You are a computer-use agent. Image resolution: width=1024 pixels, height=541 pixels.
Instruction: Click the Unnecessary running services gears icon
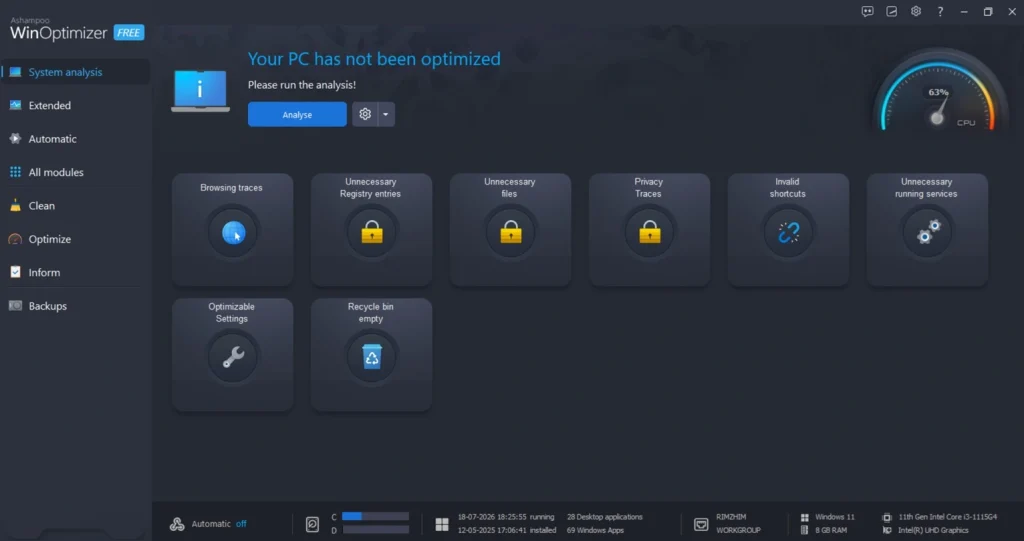coord(928,231)
